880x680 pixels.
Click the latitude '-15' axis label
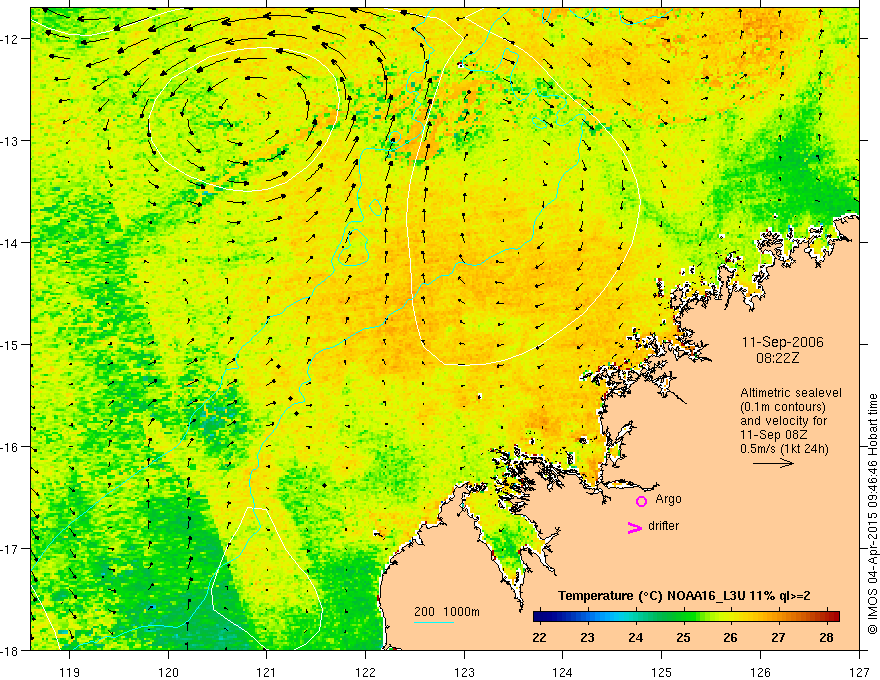(11, 344)
